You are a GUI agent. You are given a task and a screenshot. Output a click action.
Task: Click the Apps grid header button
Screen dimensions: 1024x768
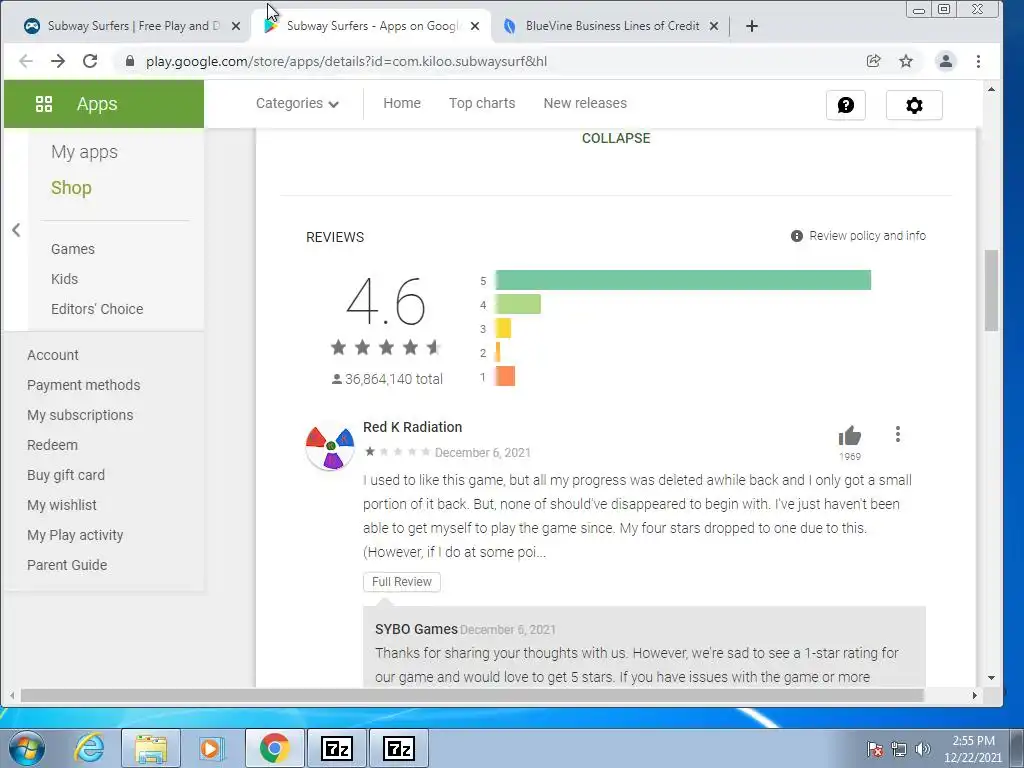tap(104, 104)
